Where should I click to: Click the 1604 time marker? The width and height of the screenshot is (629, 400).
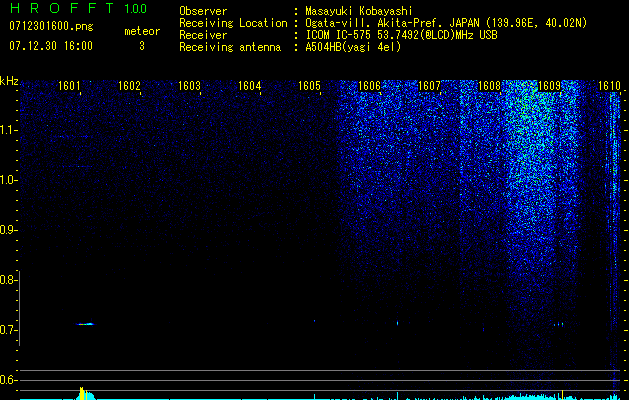250,85
